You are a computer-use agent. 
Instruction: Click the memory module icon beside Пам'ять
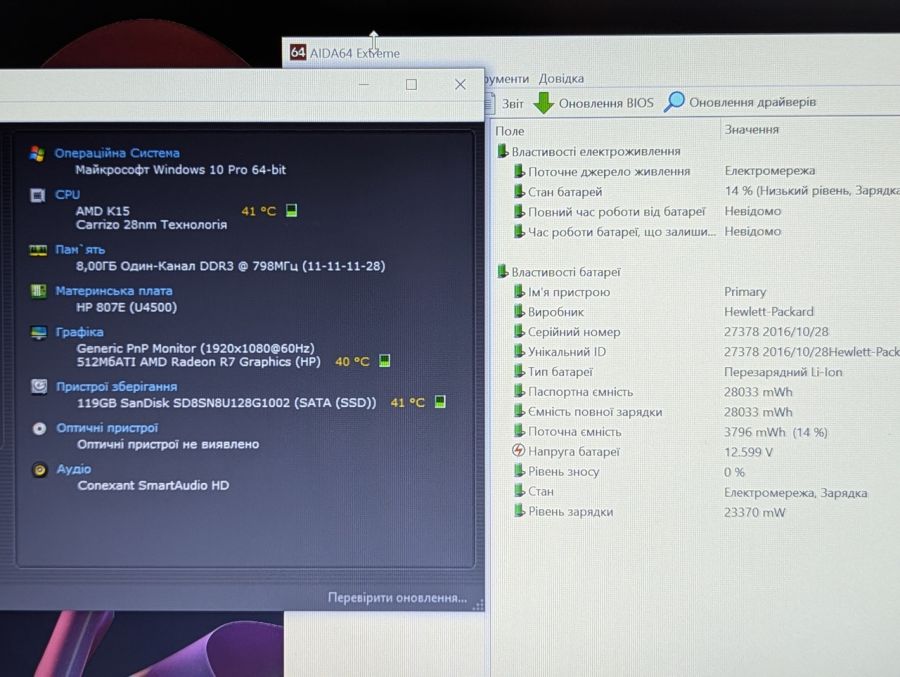(x=38, y=250)
